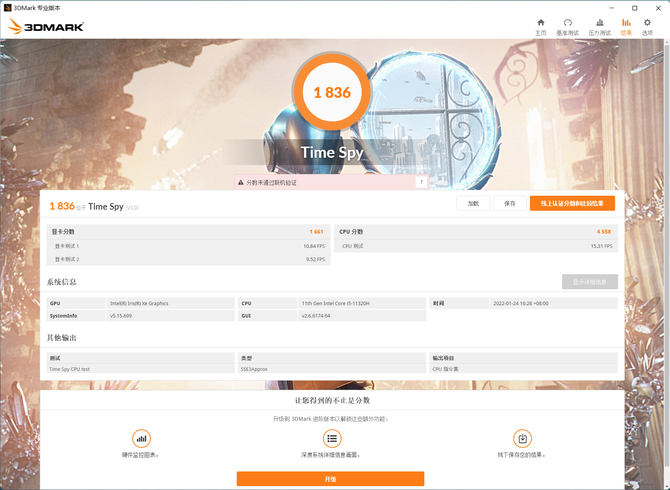The image size is (670, 490).
Task: Click the 1 836 Time Spy result heading
Action: [x=94, y=206]
